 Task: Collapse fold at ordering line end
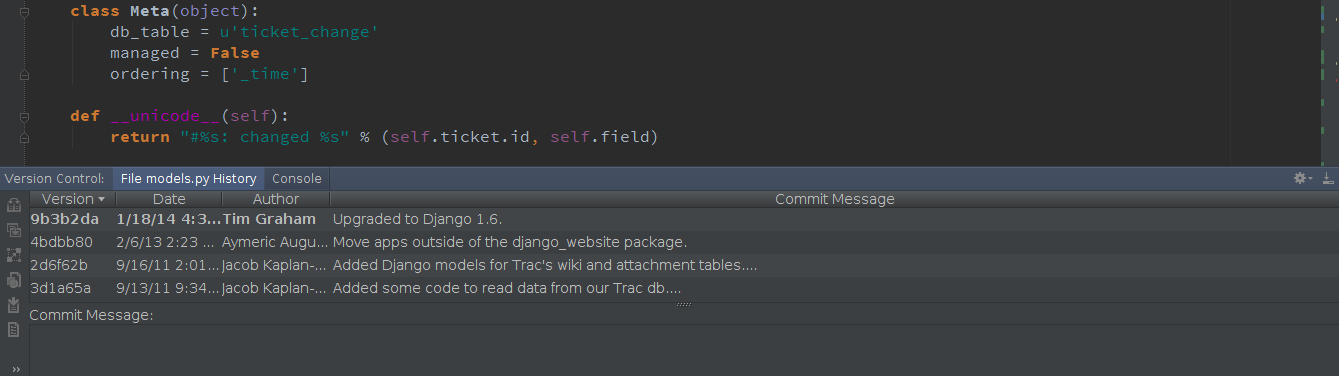(23, 74)
